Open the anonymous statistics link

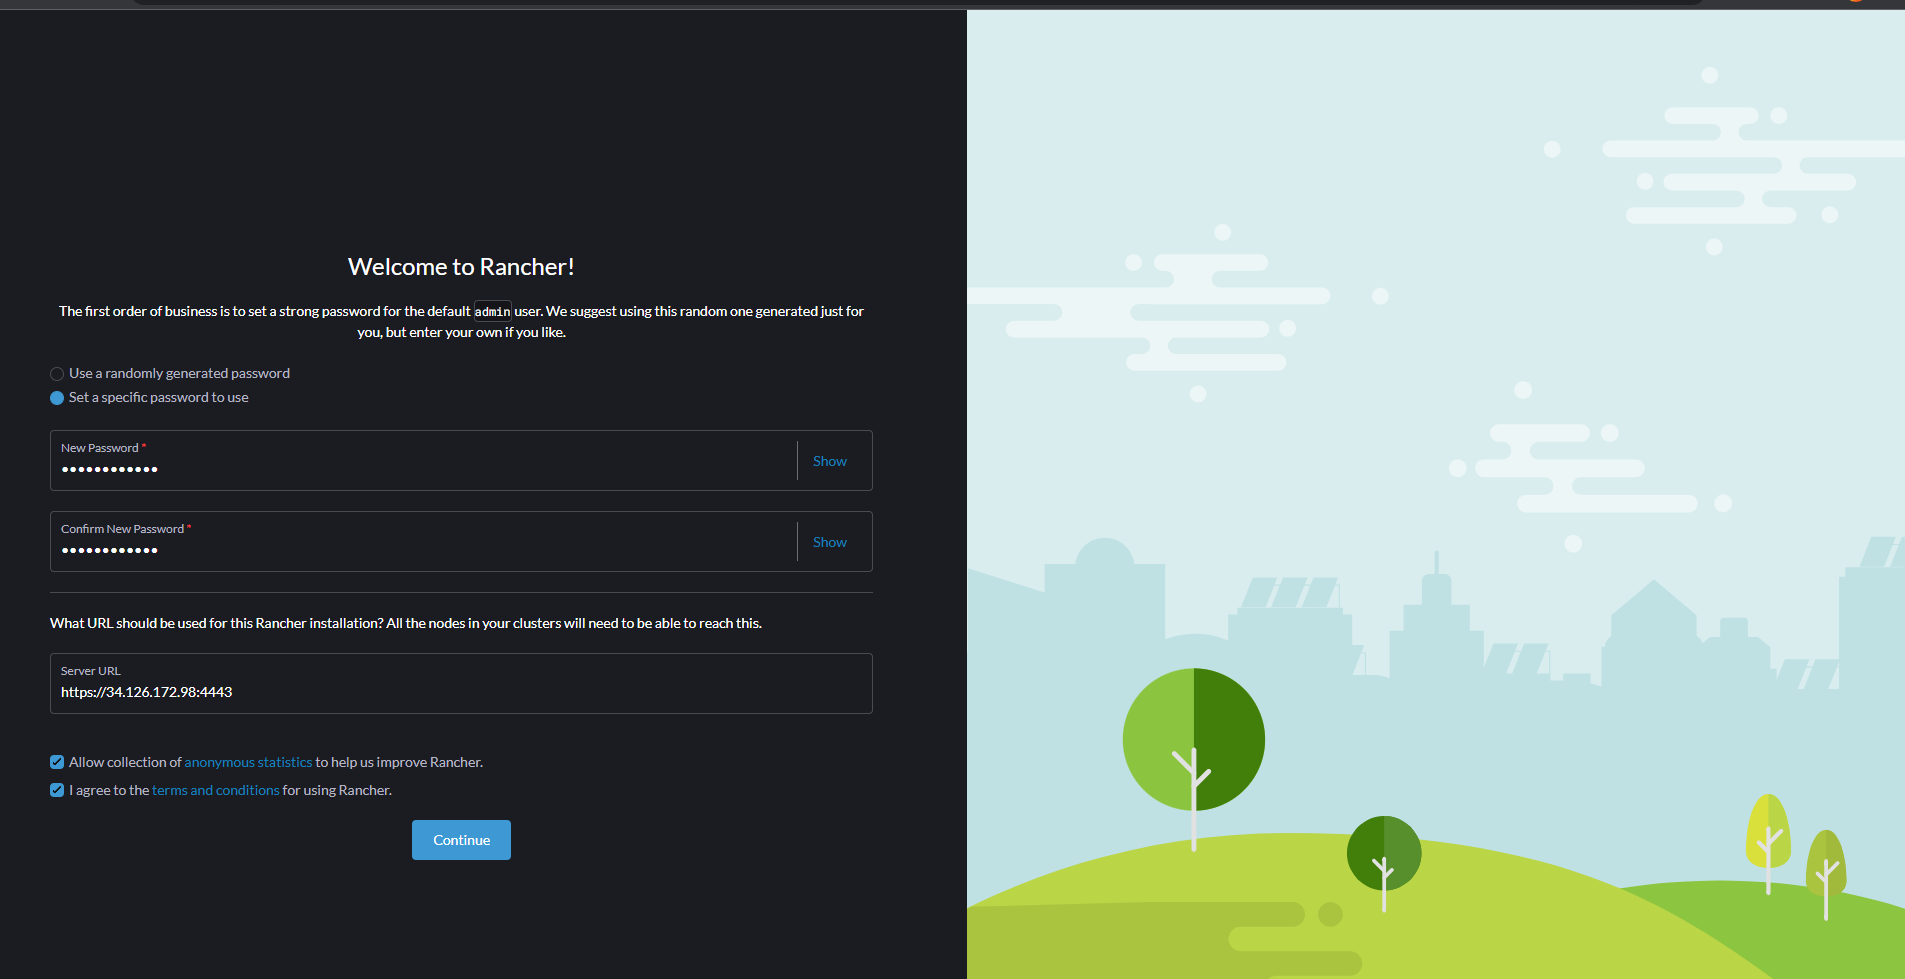248,762
